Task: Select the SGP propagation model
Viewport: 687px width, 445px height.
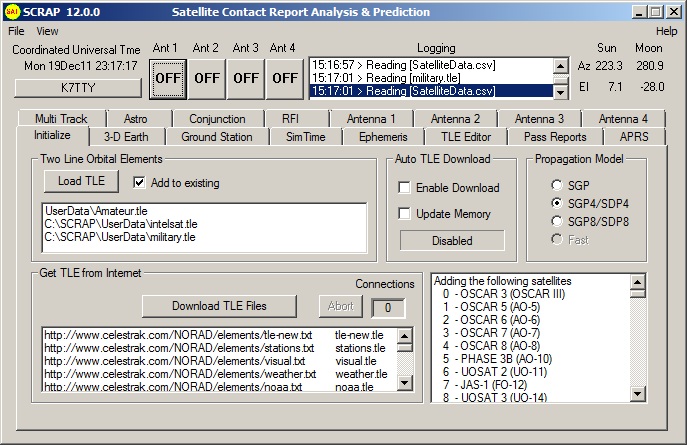Action: tap(556, 185)
